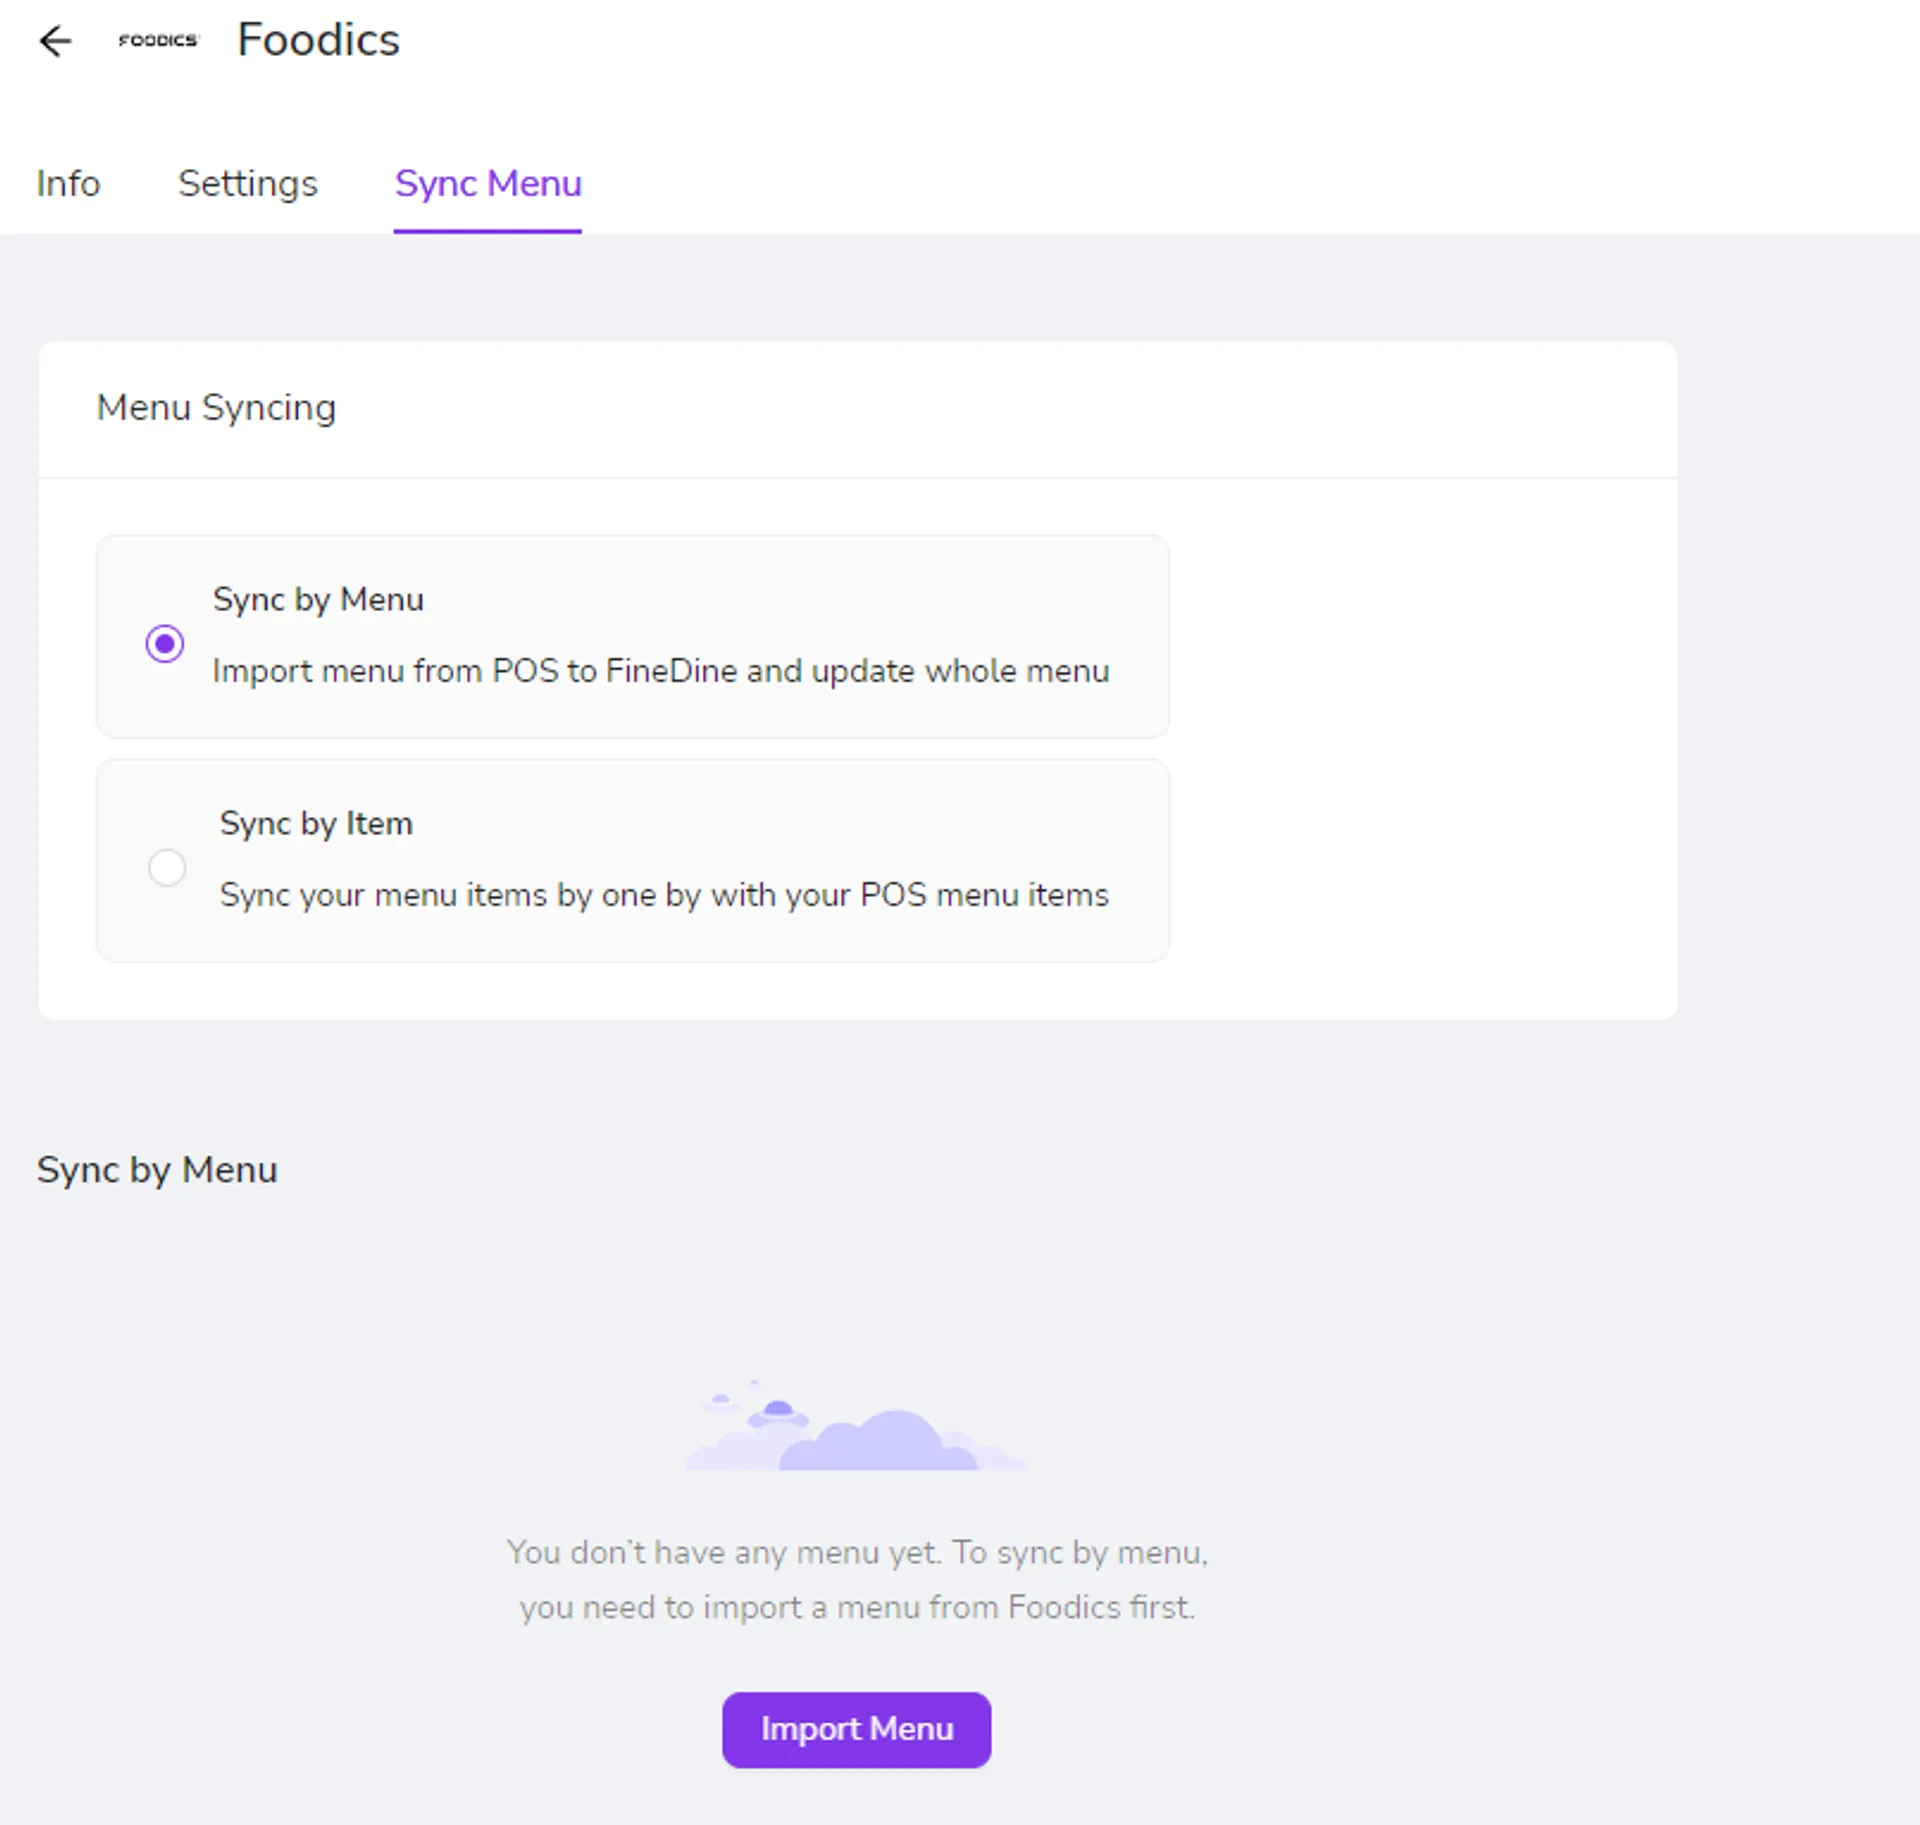The width and height of the screenshot is (1920, 1825).
Task: Click the 'you need to import a menu' line
Action: 857,1607
